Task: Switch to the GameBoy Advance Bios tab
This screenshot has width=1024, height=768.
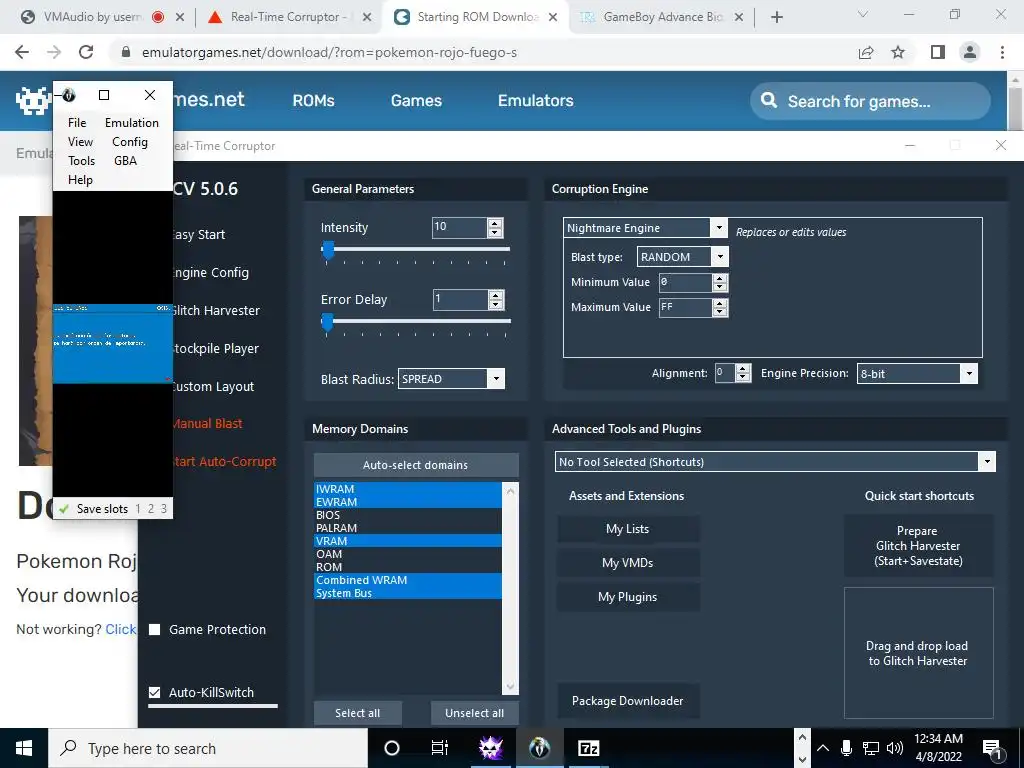Action: (662, 17)
